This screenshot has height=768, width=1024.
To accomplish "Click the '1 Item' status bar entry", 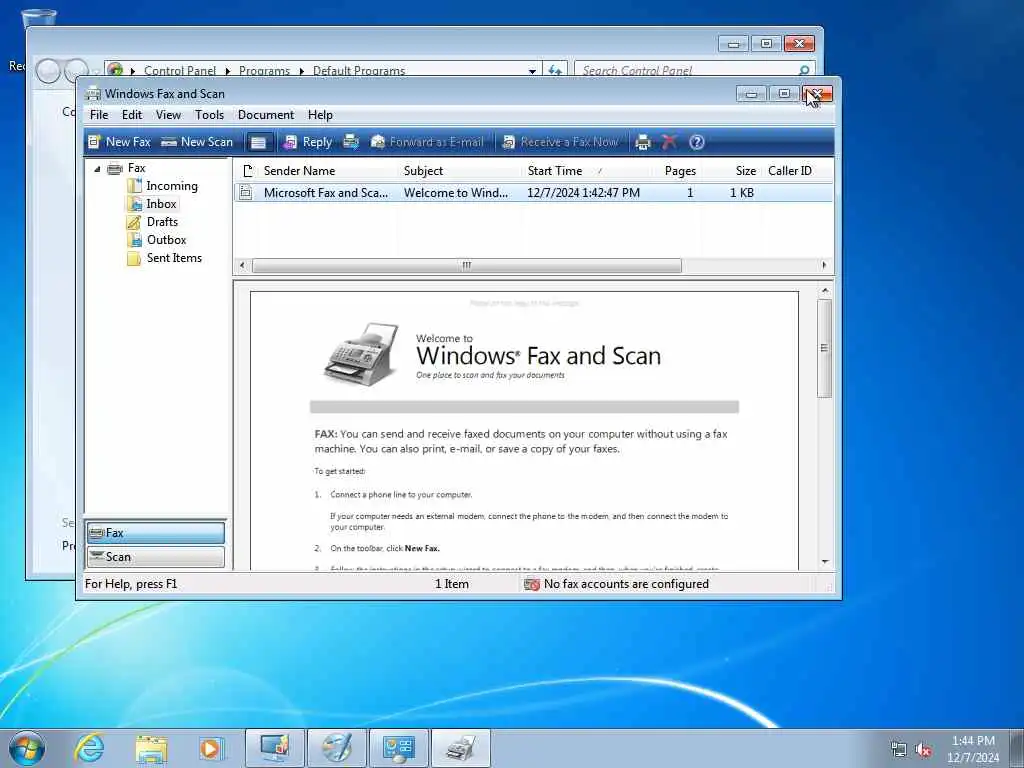I will (452, 584).
